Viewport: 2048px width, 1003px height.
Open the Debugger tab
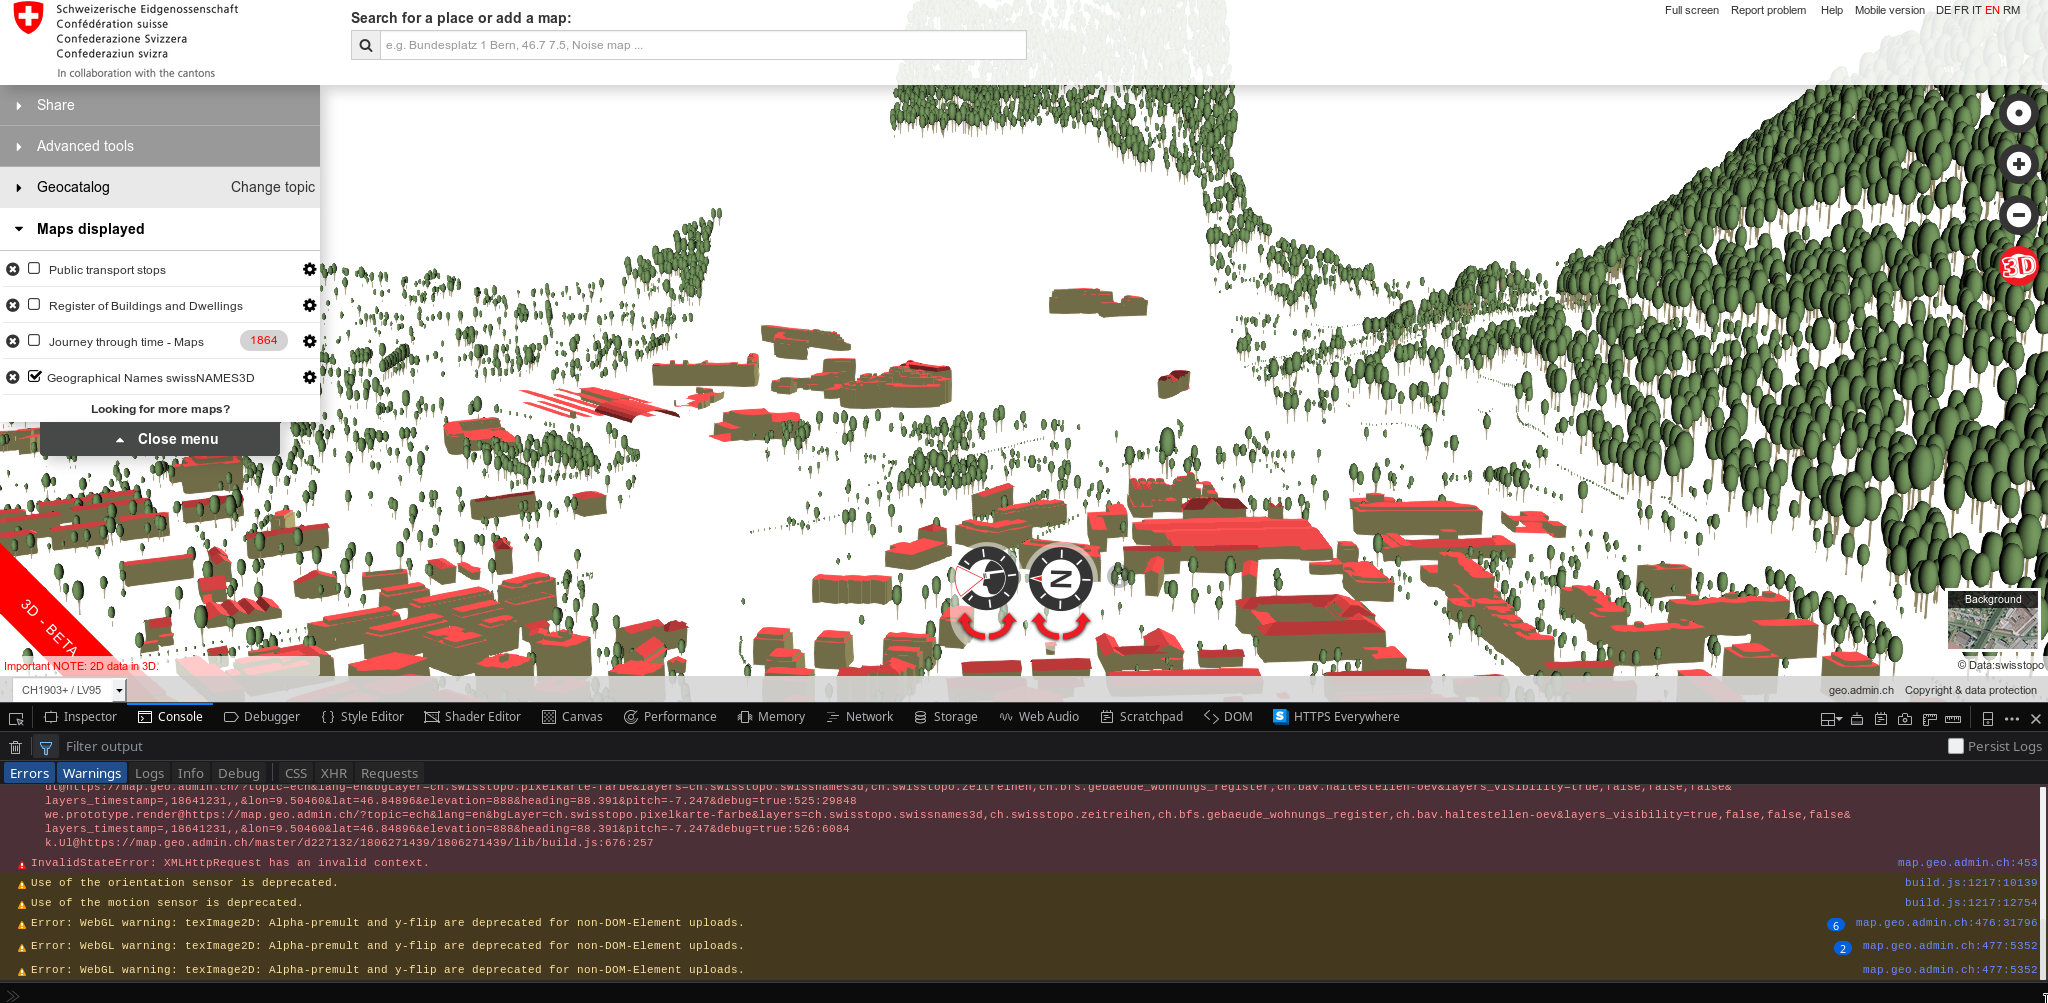point(262,717)
